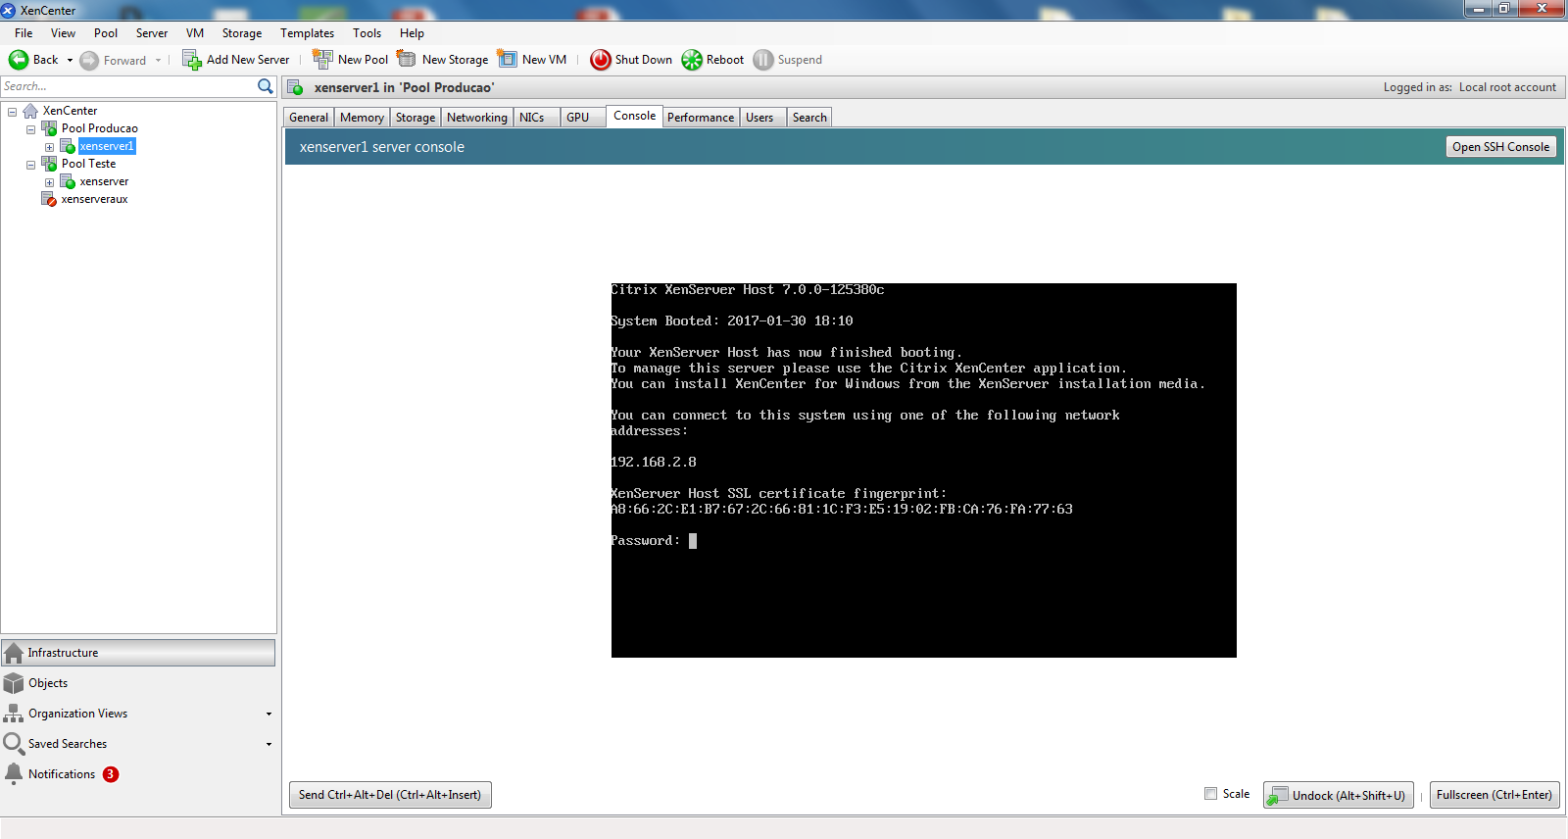Click the Pool Producao pool icon
The width and height of the screenshot is (1568, 839).
pyautogui.click(x=49, y=129)
